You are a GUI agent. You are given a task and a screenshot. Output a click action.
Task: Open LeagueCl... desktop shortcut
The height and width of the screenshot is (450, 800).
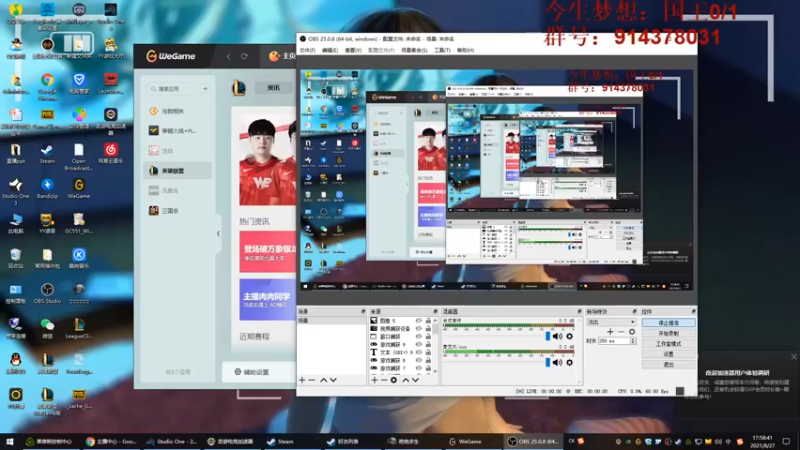(x=79, y=329)
